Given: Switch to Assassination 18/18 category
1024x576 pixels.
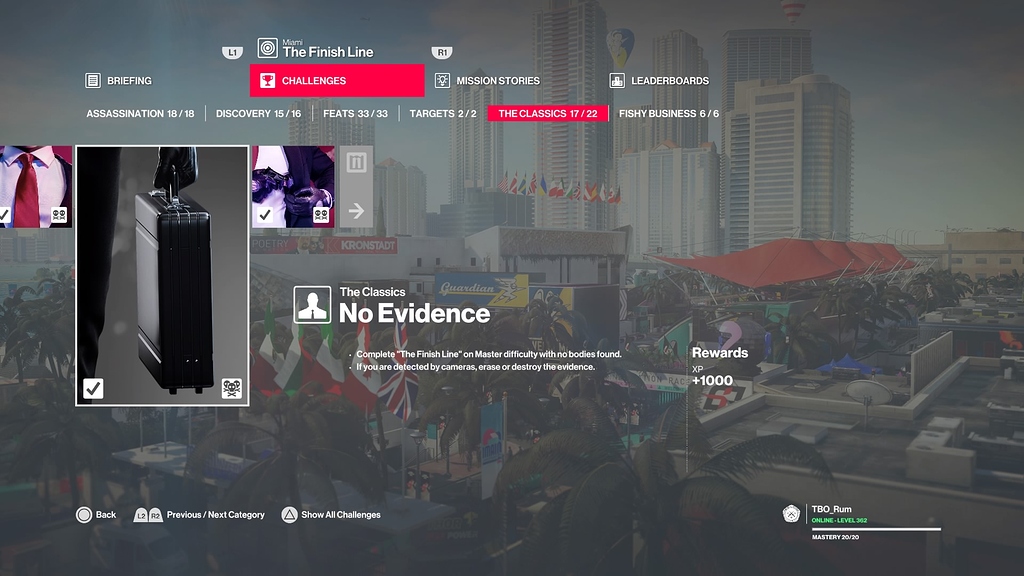Looking at the screenshot, I should [x=140, y=114].
